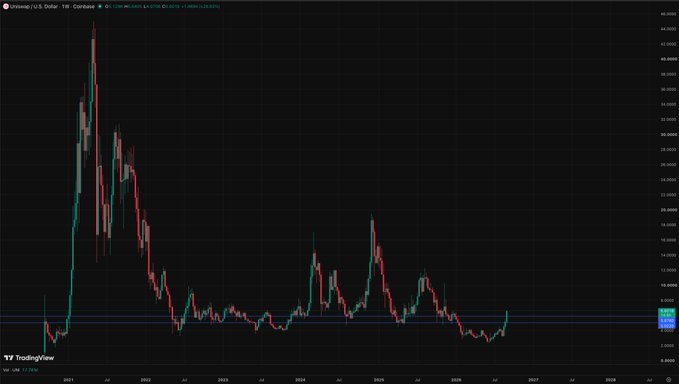The height and width of the screenshot is (384, 679).
Task: Click the 0.0000 price axis label
Action: [669, 361]
